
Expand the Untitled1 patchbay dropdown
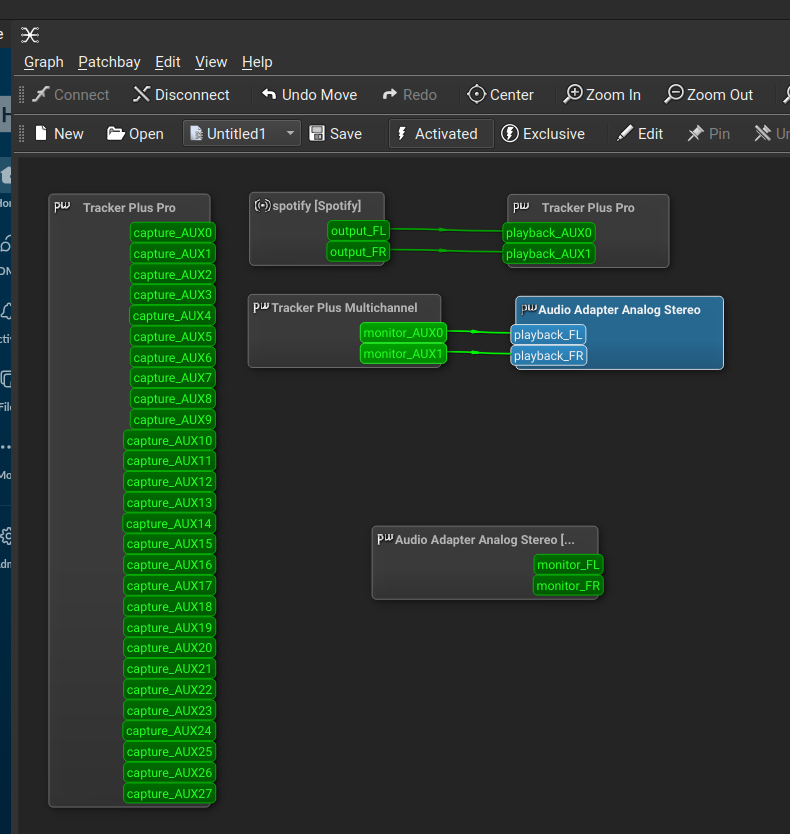(x=290, y=134)
